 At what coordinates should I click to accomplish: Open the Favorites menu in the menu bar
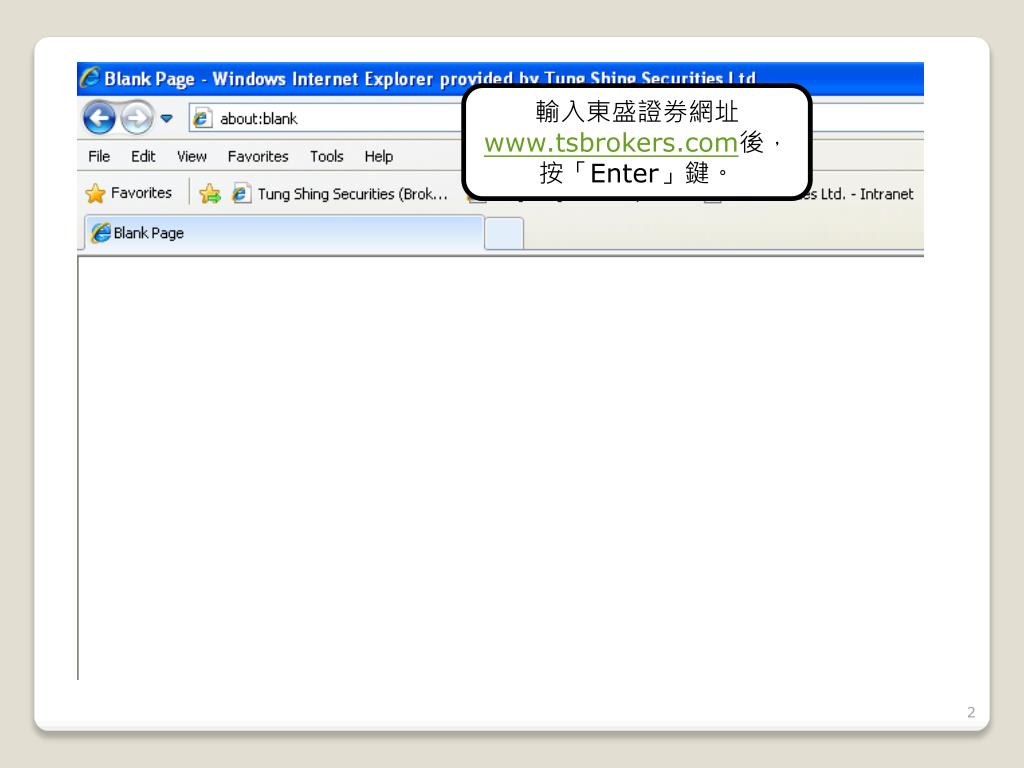(258, 157)
